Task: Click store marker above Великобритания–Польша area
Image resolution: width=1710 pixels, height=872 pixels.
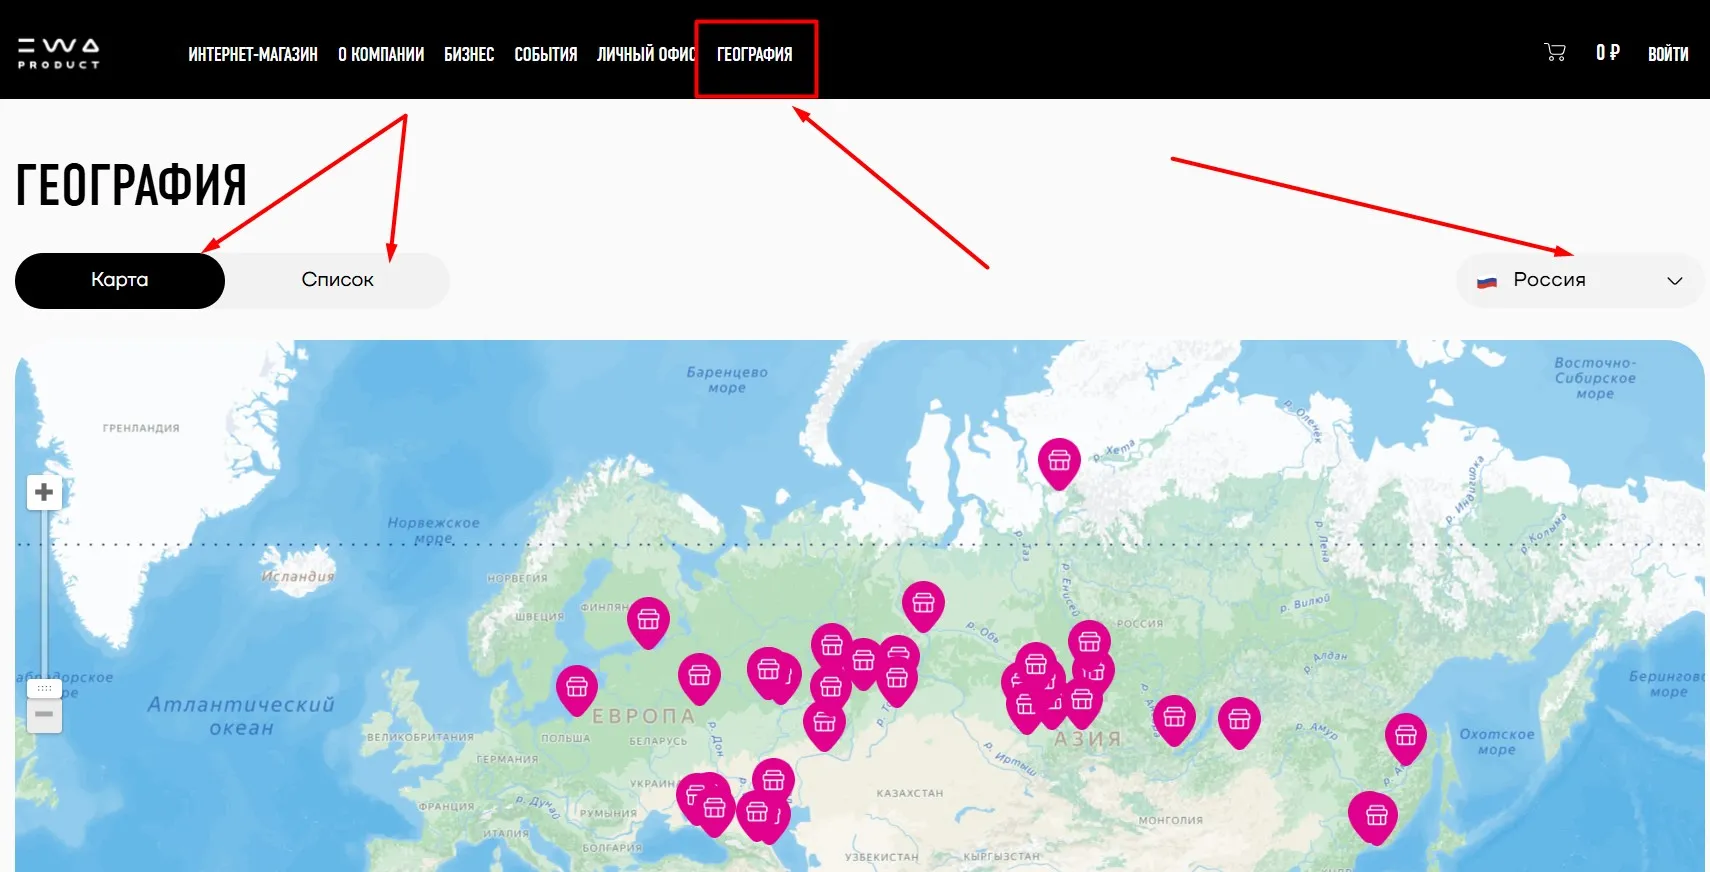Action: [x=577, y=689]
